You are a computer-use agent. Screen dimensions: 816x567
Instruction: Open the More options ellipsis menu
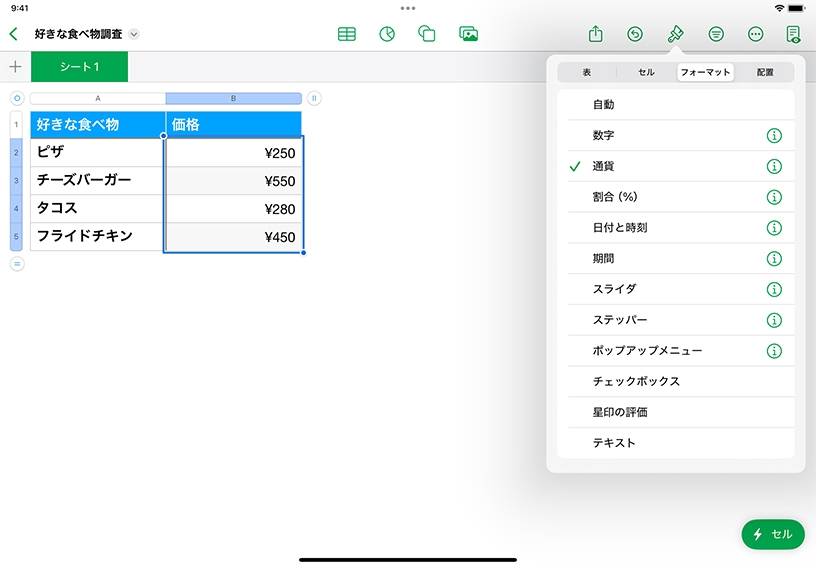pyautogui.click(x=755, y=34)
